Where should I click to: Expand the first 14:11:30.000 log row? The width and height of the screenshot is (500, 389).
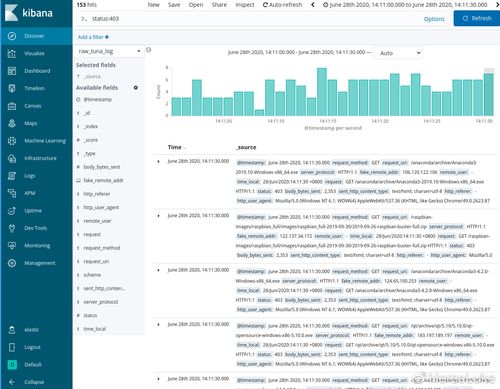point(158,161)
